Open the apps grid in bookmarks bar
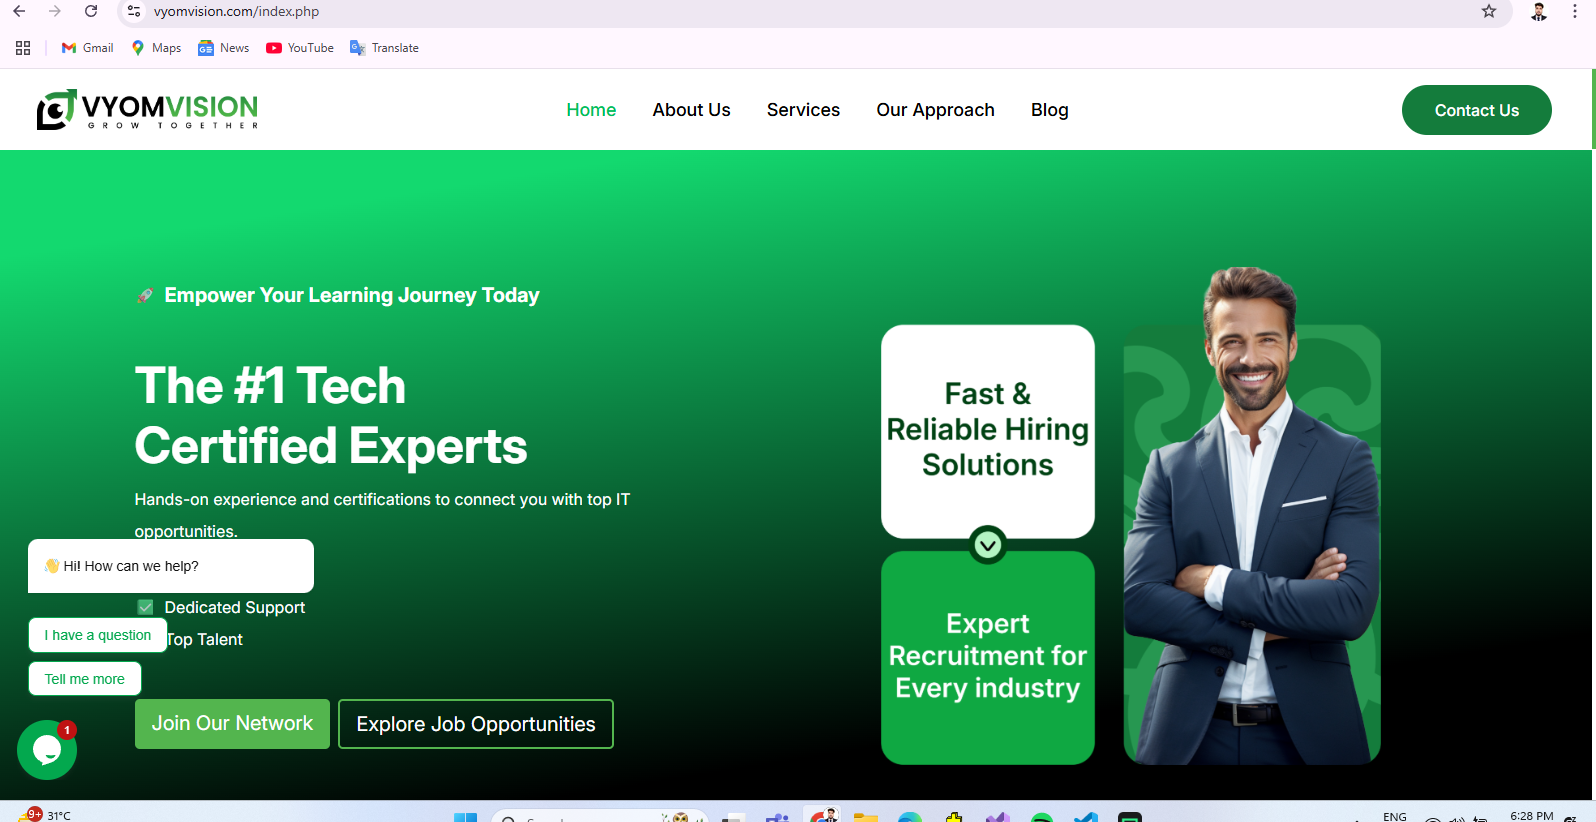1596x822 pixels. (23, 48)
